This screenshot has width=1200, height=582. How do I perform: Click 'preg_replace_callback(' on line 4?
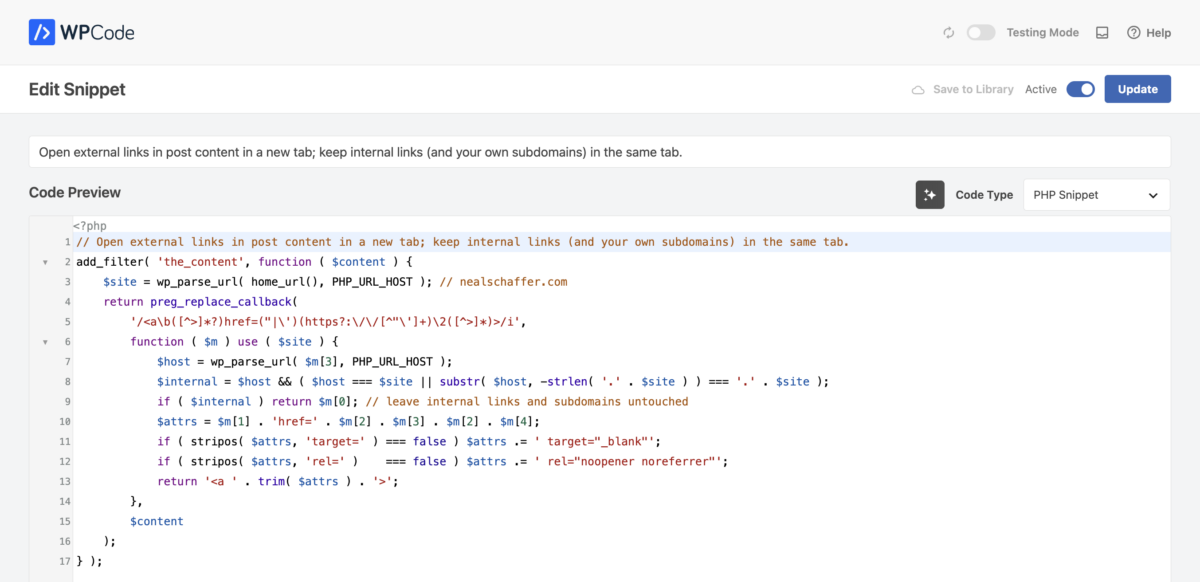224,302
